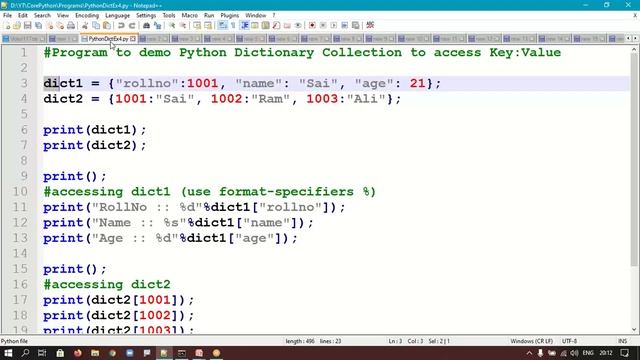This screenshot has width=640, height=360.
Task: Open the Encoding menu
Action: [87, 16]
